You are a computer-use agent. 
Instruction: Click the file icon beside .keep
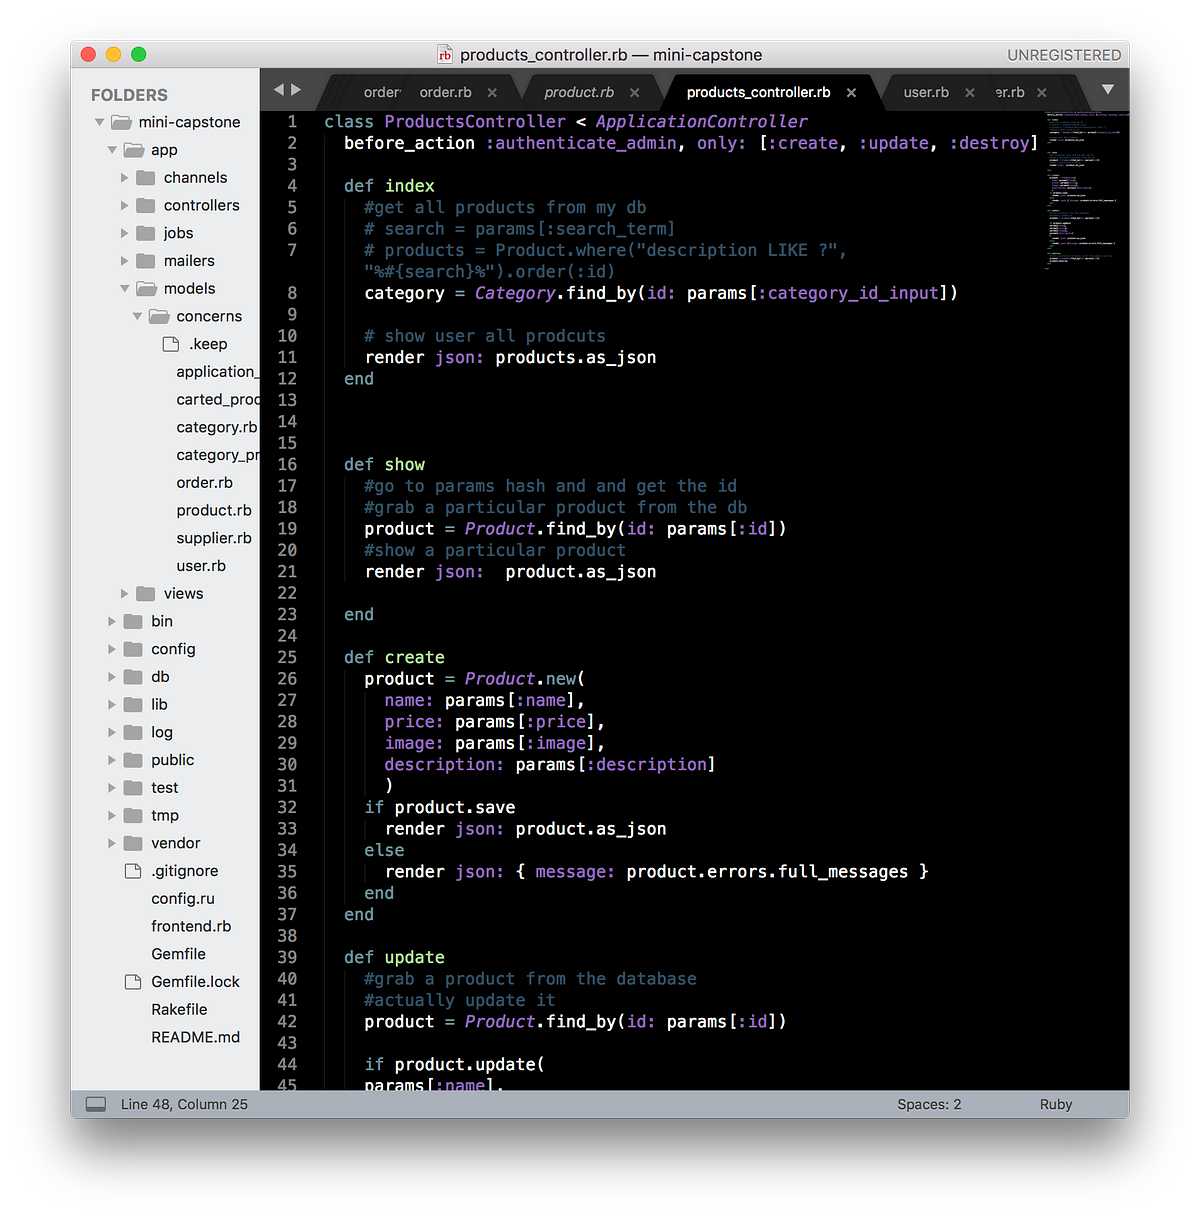pos(170,343)
